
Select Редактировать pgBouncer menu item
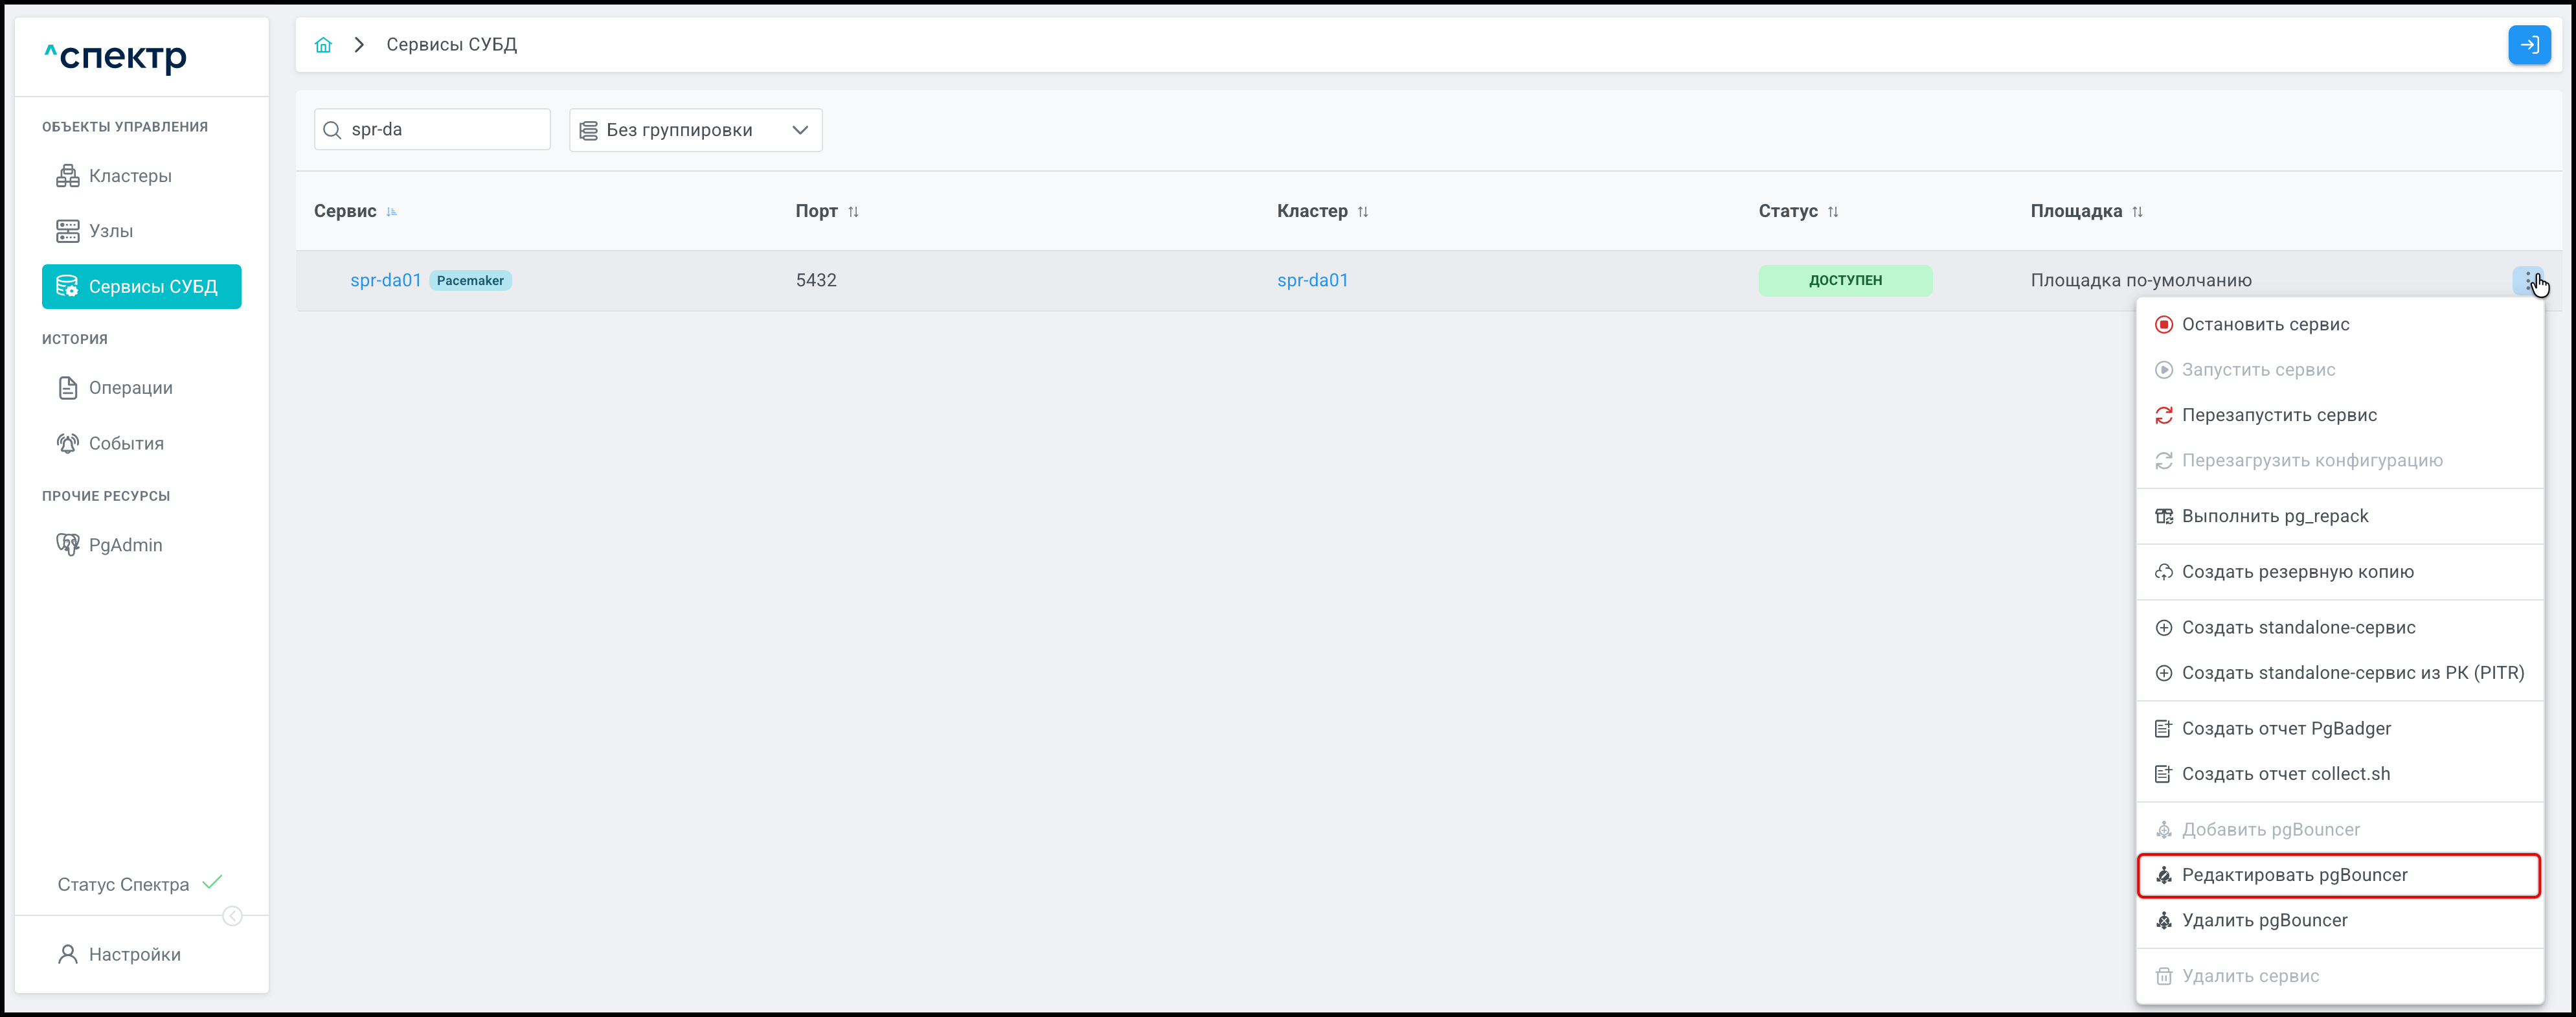[2294, 875]
